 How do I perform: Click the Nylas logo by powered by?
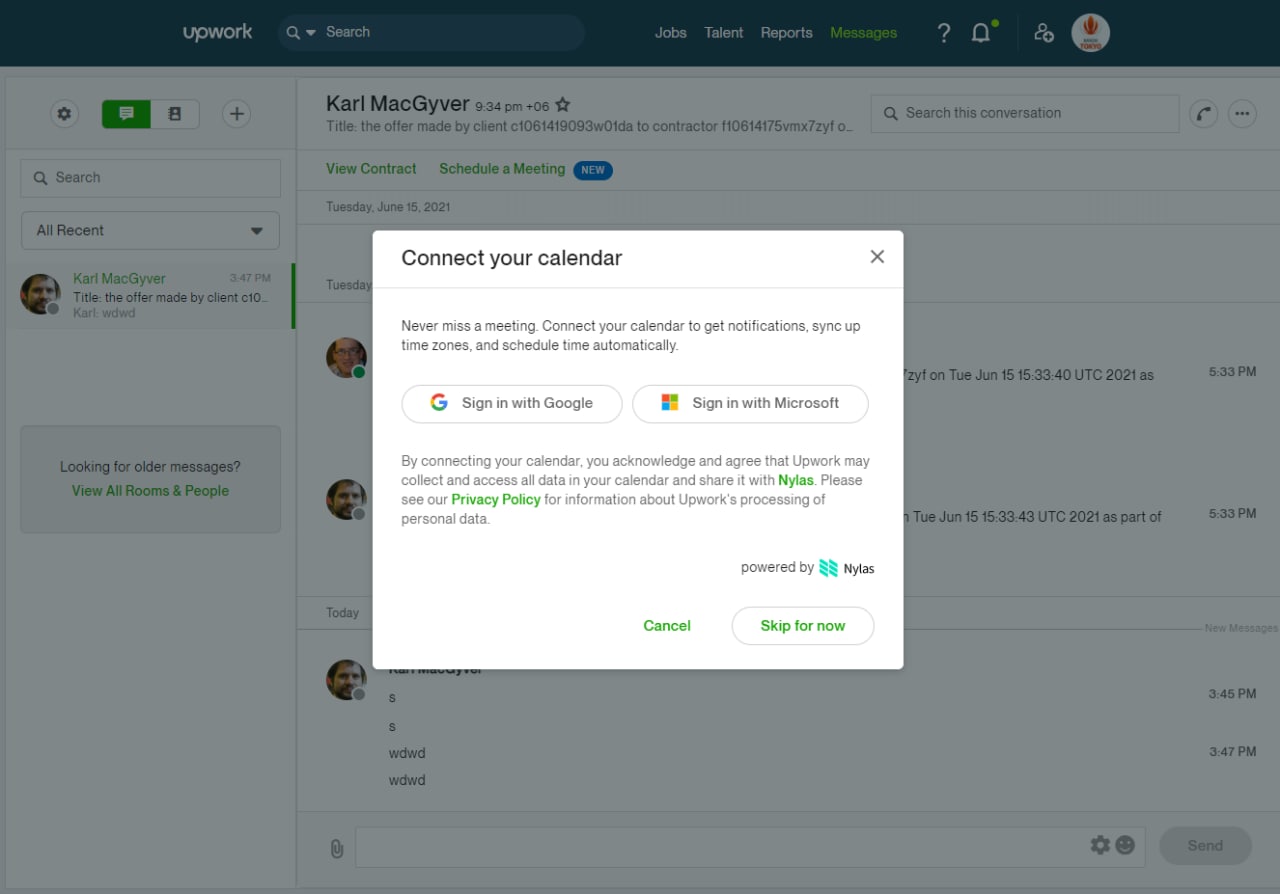[846, 568]
